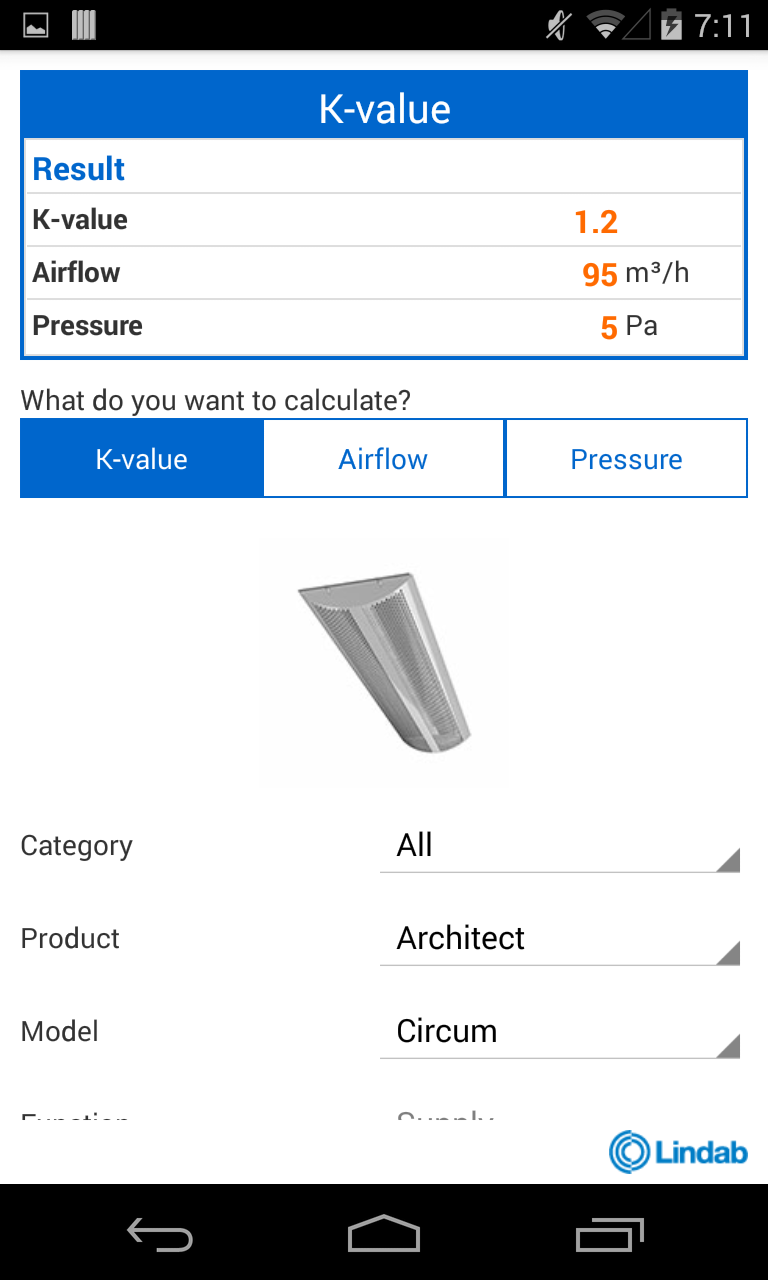Tap the Lindab logo
The height and width of the screenshot is (1280, 768).
(x=678, y=1152)
